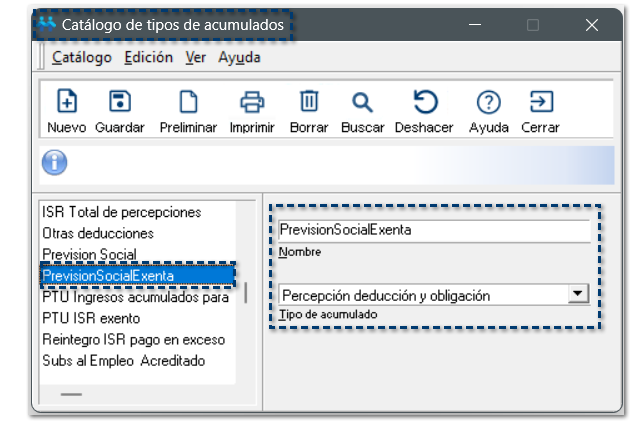
Task: Click the Nombre text field
Action: pos(433,230)
